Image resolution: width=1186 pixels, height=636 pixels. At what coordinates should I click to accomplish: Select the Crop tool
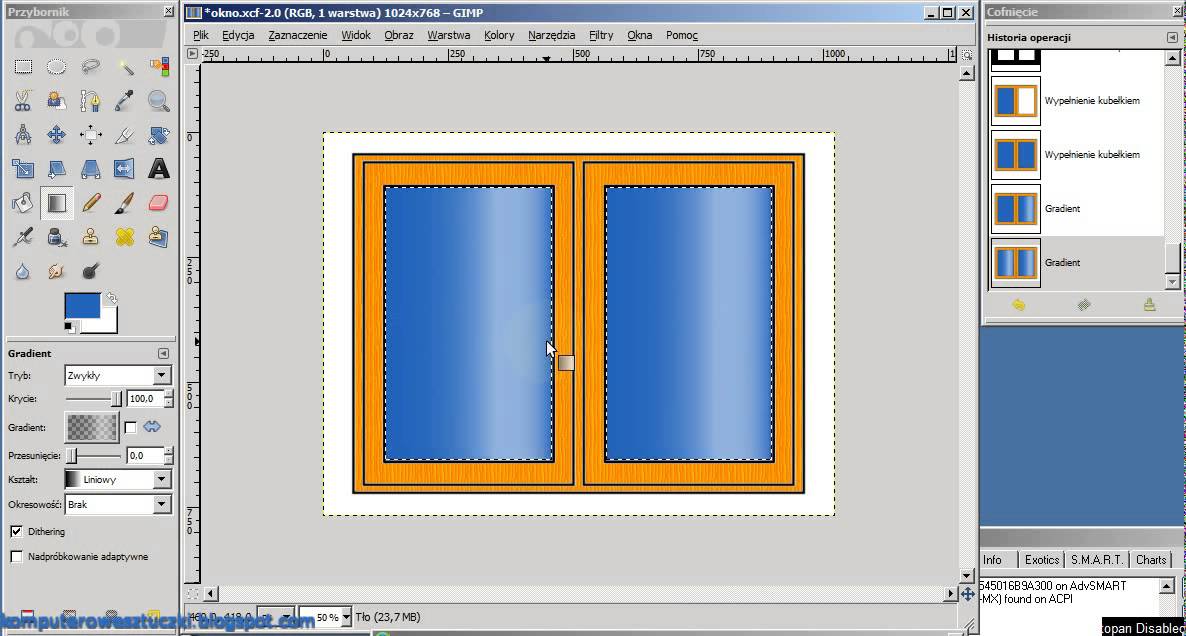125,135
